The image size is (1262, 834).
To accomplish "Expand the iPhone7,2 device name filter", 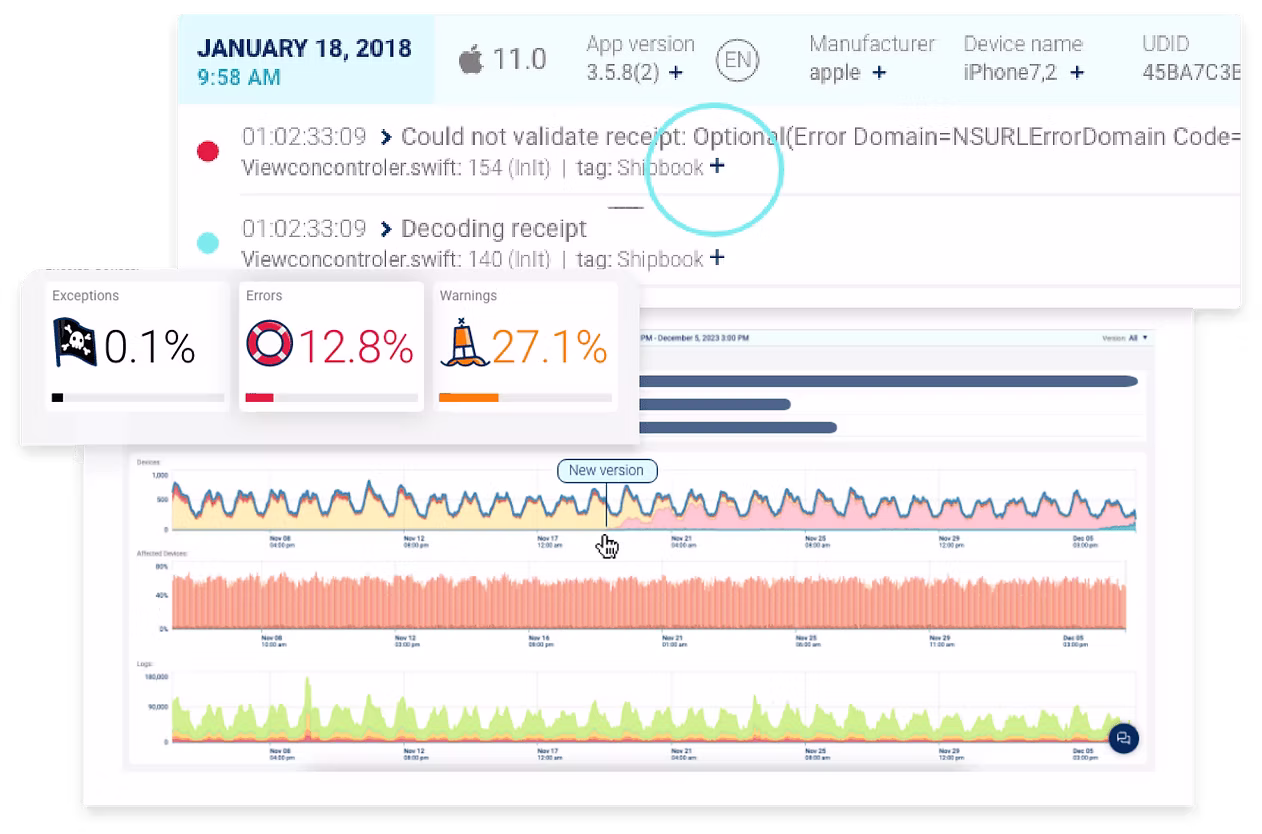I will tap(1076, 72).
